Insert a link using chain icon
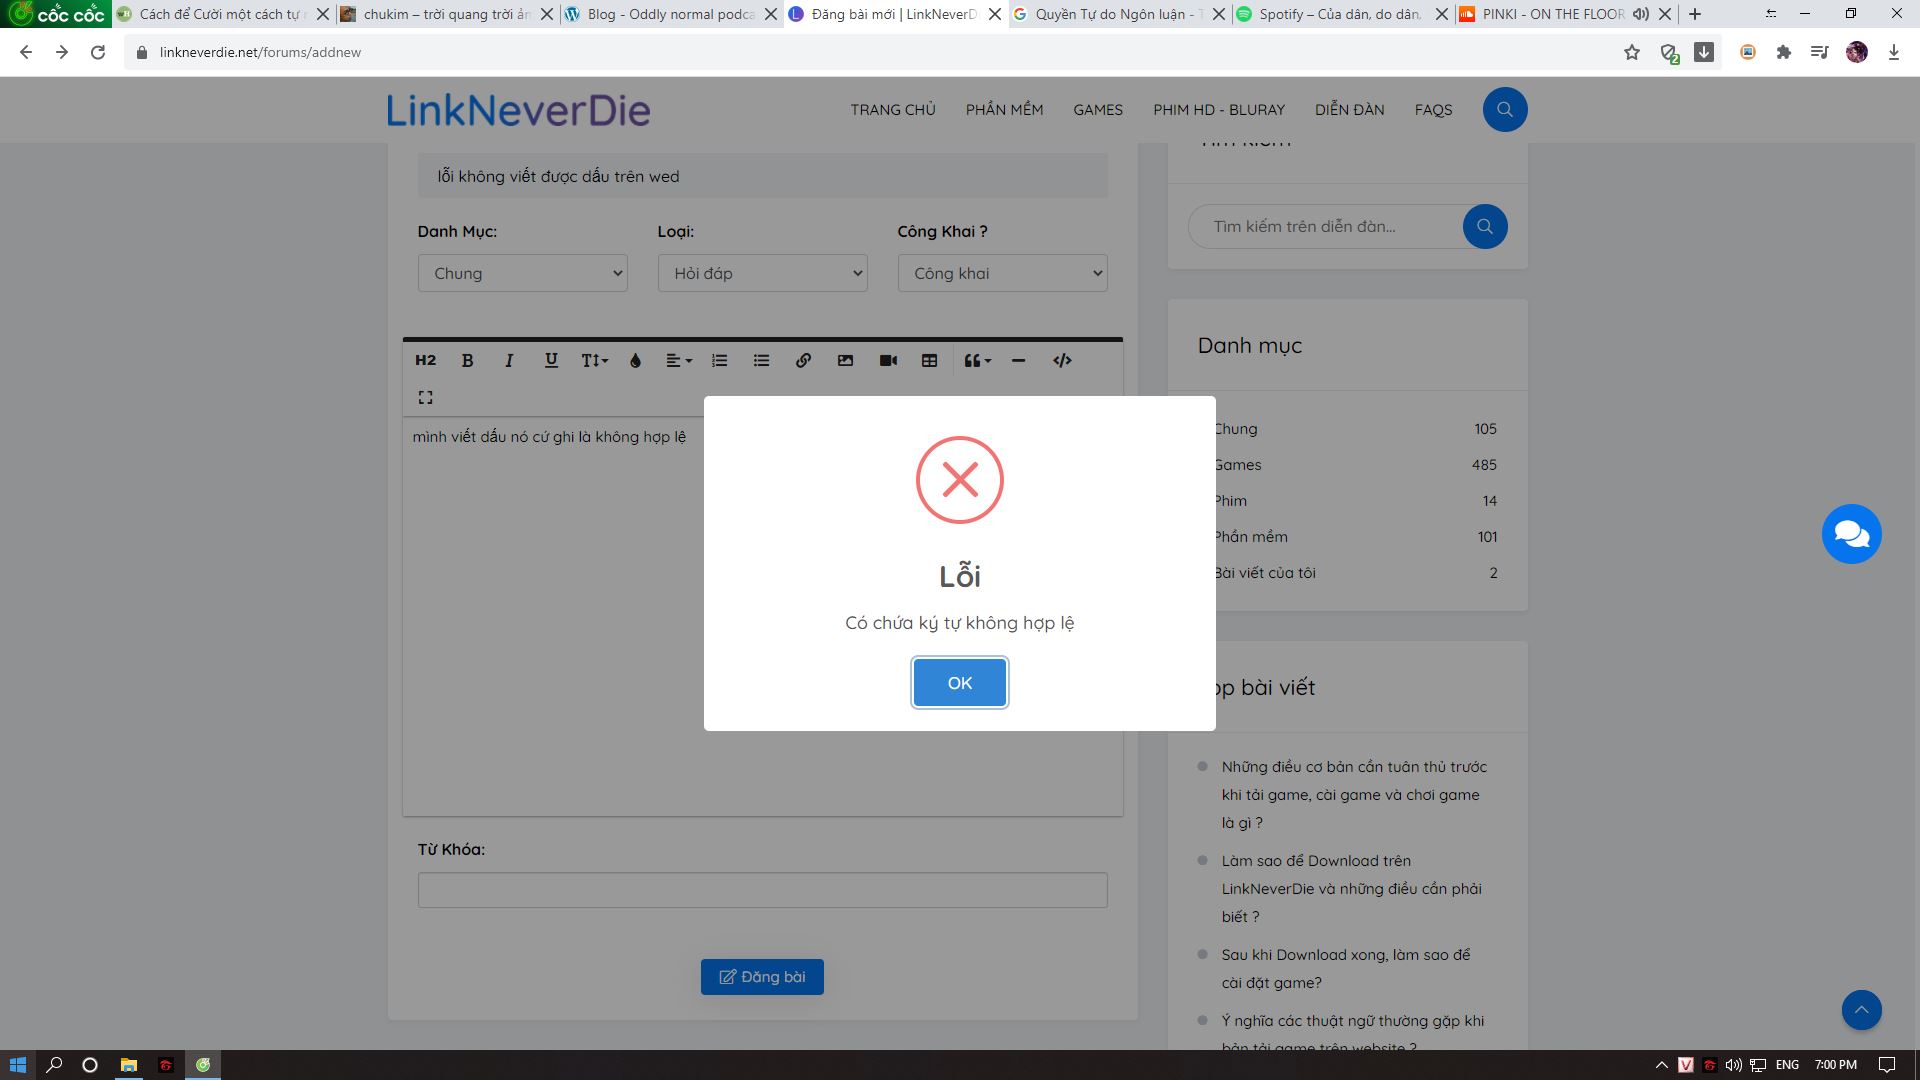 pyautogui.click(x=803, y=361)
